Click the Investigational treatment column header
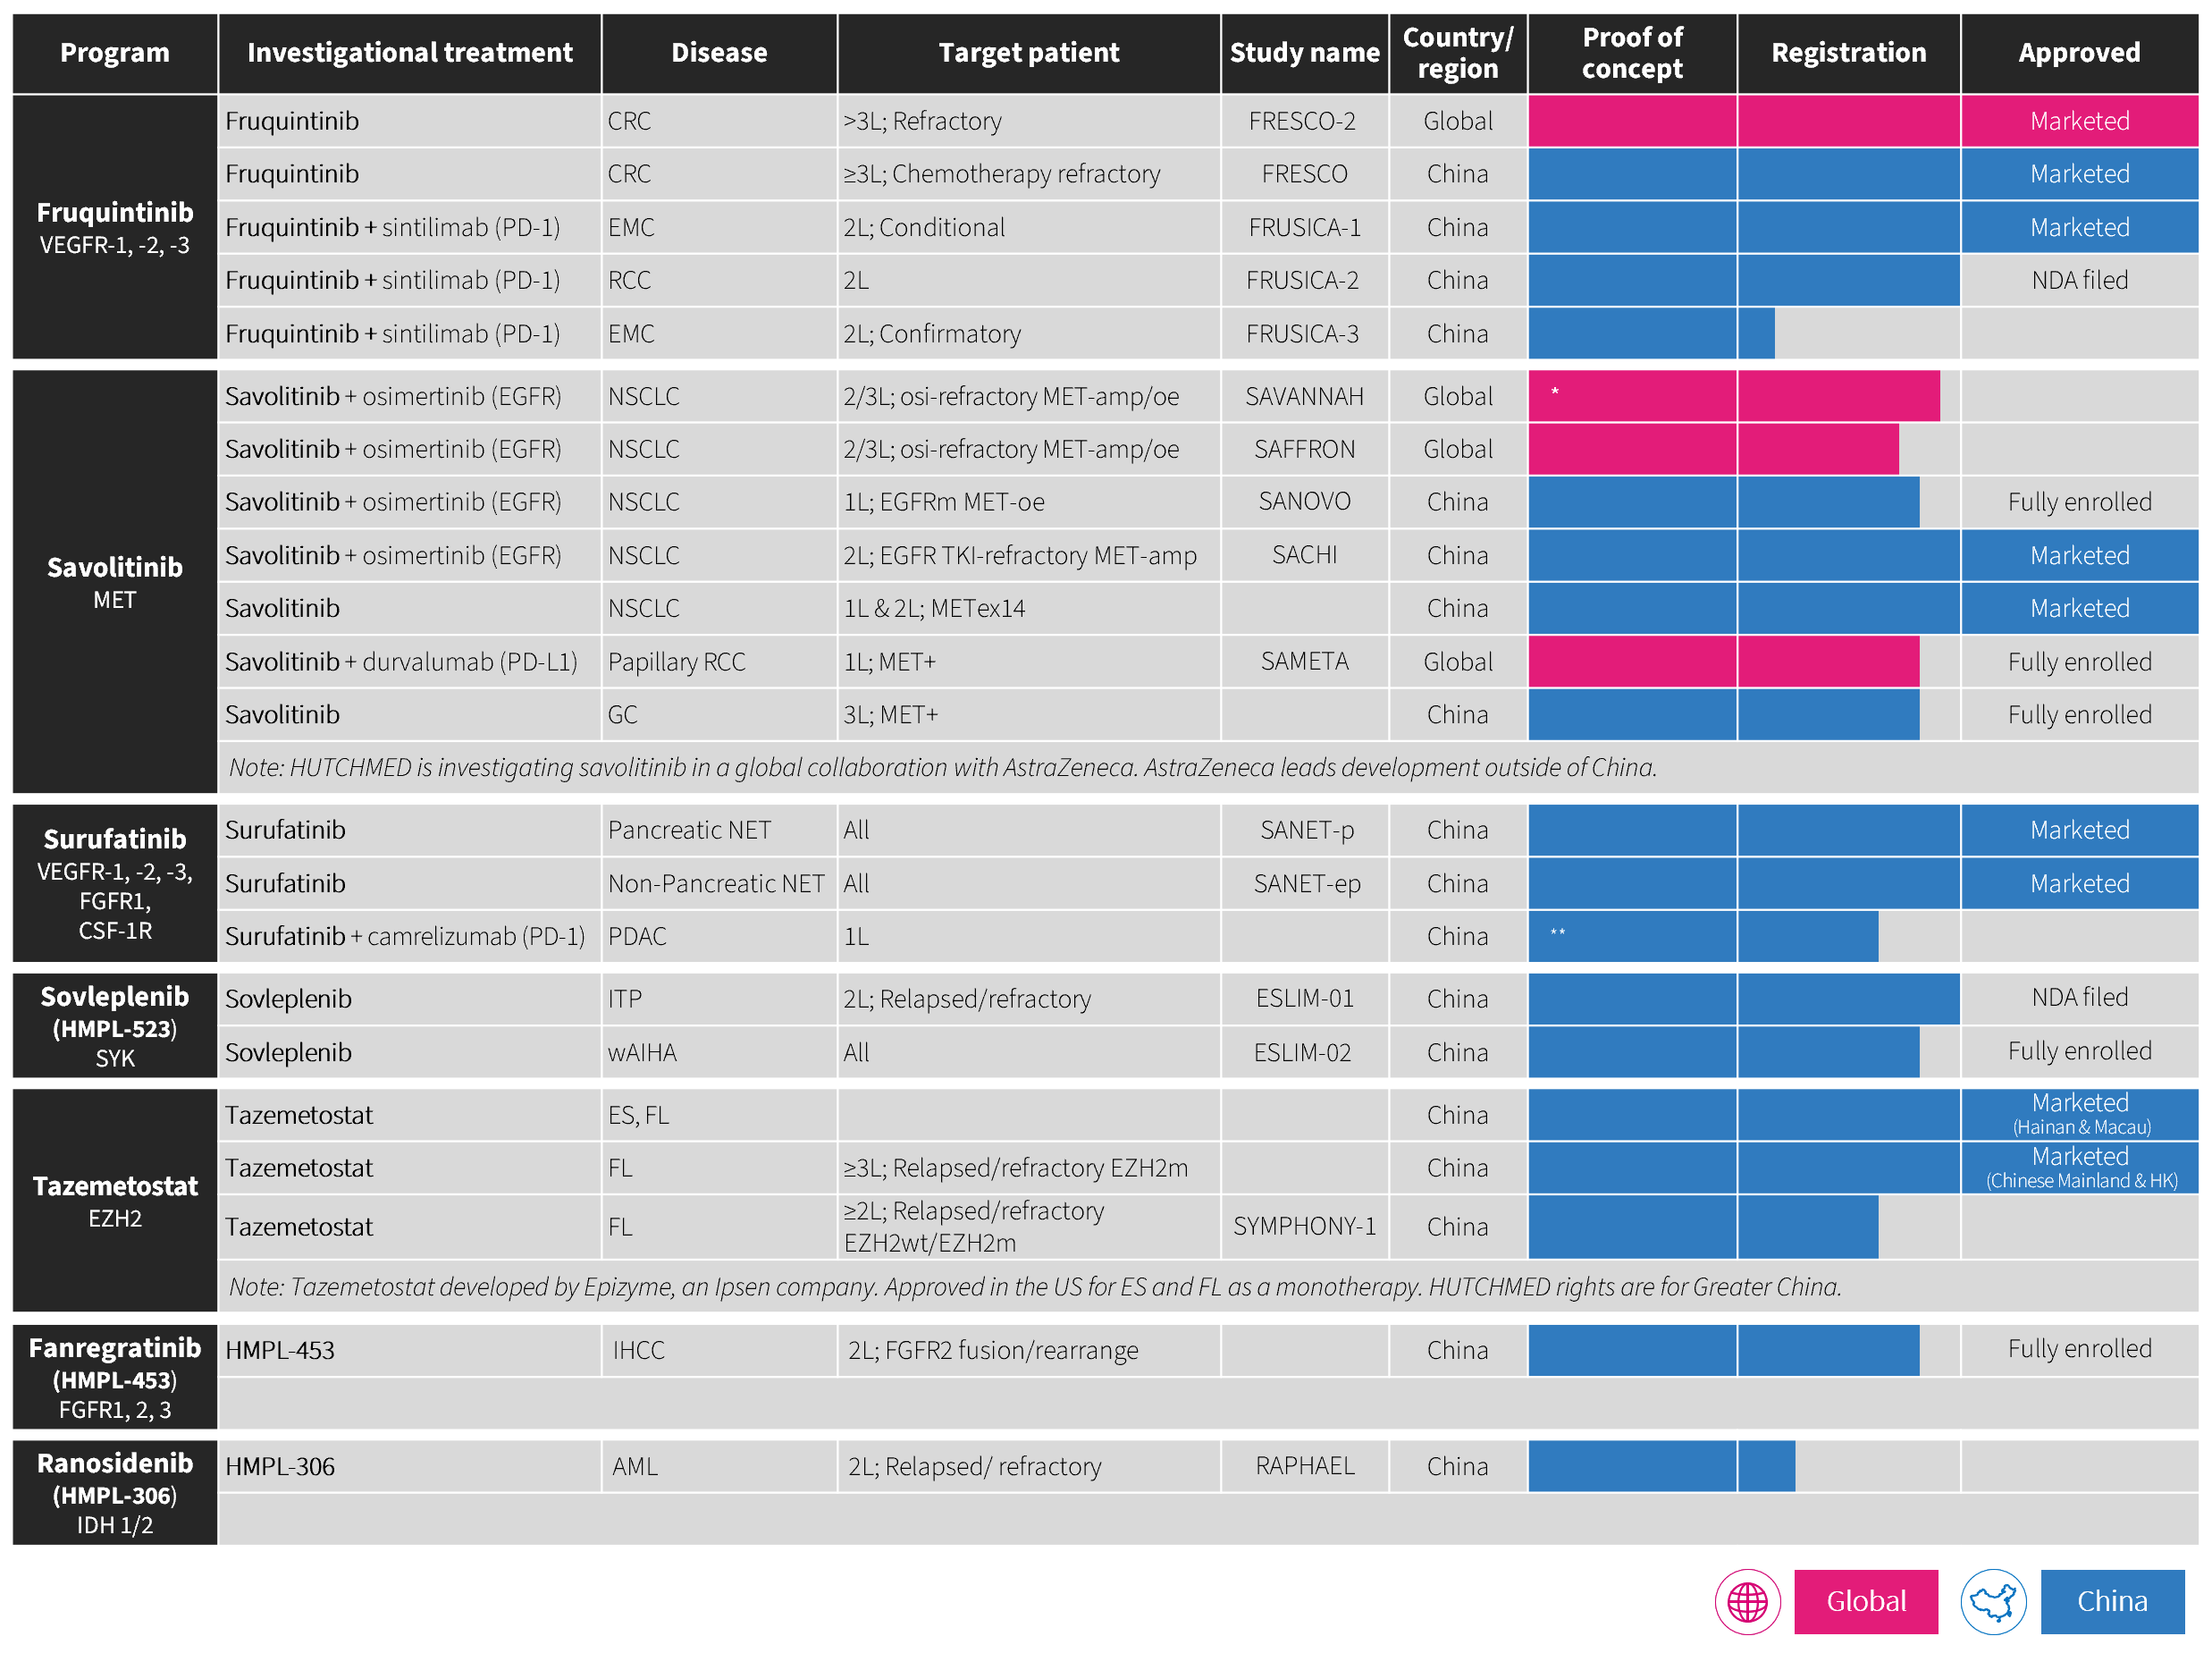Viewport: 2212px width, 1670px height. (x=409, y=53)
